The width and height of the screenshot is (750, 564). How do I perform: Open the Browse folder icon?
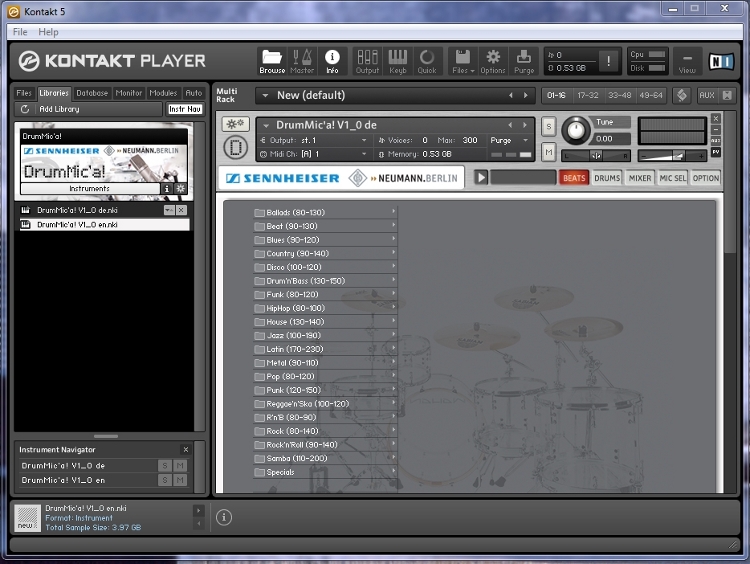click(x=272, y=61)
